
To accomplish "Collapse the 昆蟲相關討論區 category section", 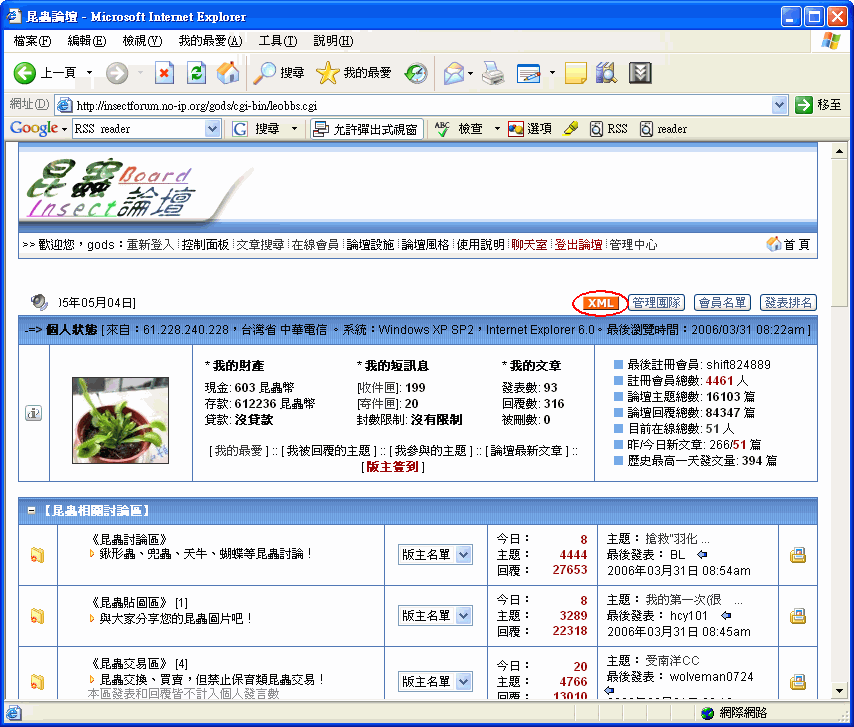I will click(32, 511).
